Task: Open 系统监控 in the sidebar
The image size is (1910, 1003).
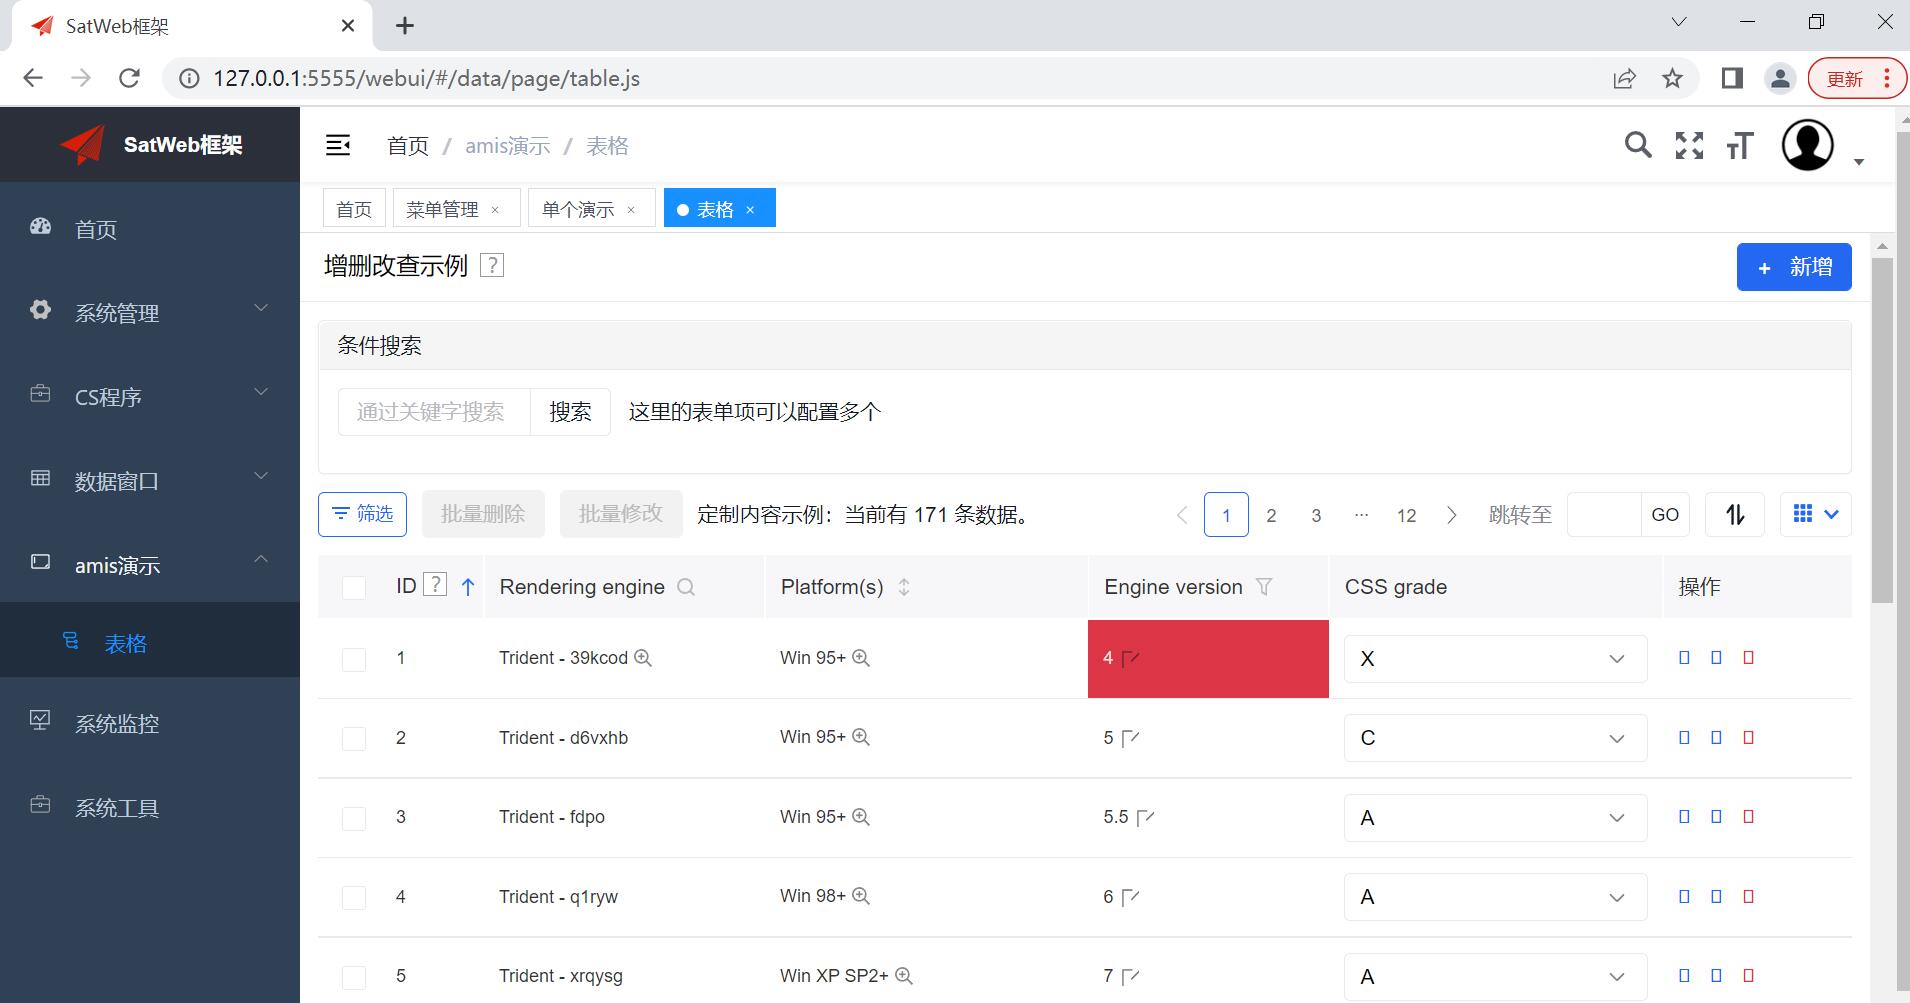Action: click(x=150, y=723)
